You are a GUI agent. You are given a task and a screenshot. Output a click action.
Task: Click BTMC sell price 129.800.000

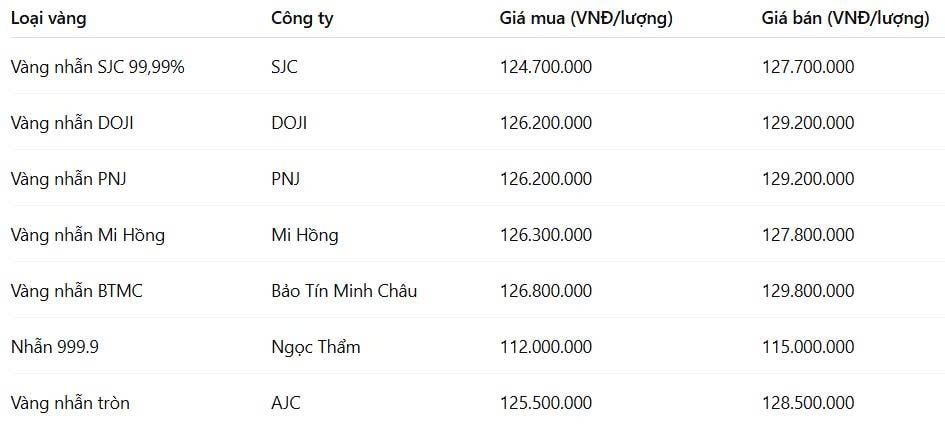click(808, 291)
